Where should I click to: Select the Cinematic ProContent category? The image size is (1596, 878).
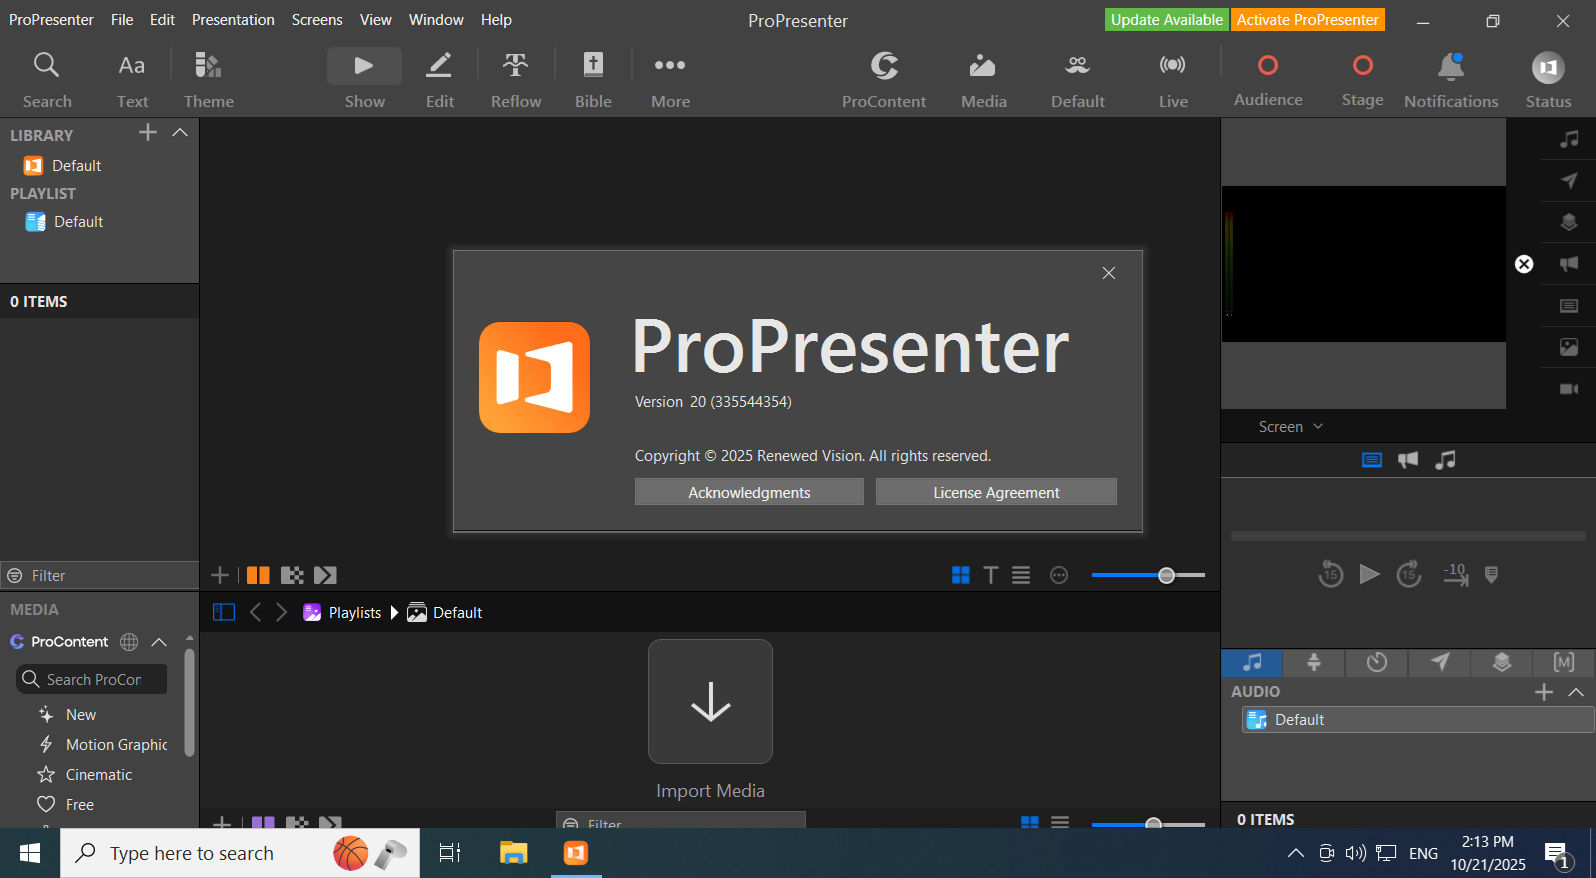98,775
